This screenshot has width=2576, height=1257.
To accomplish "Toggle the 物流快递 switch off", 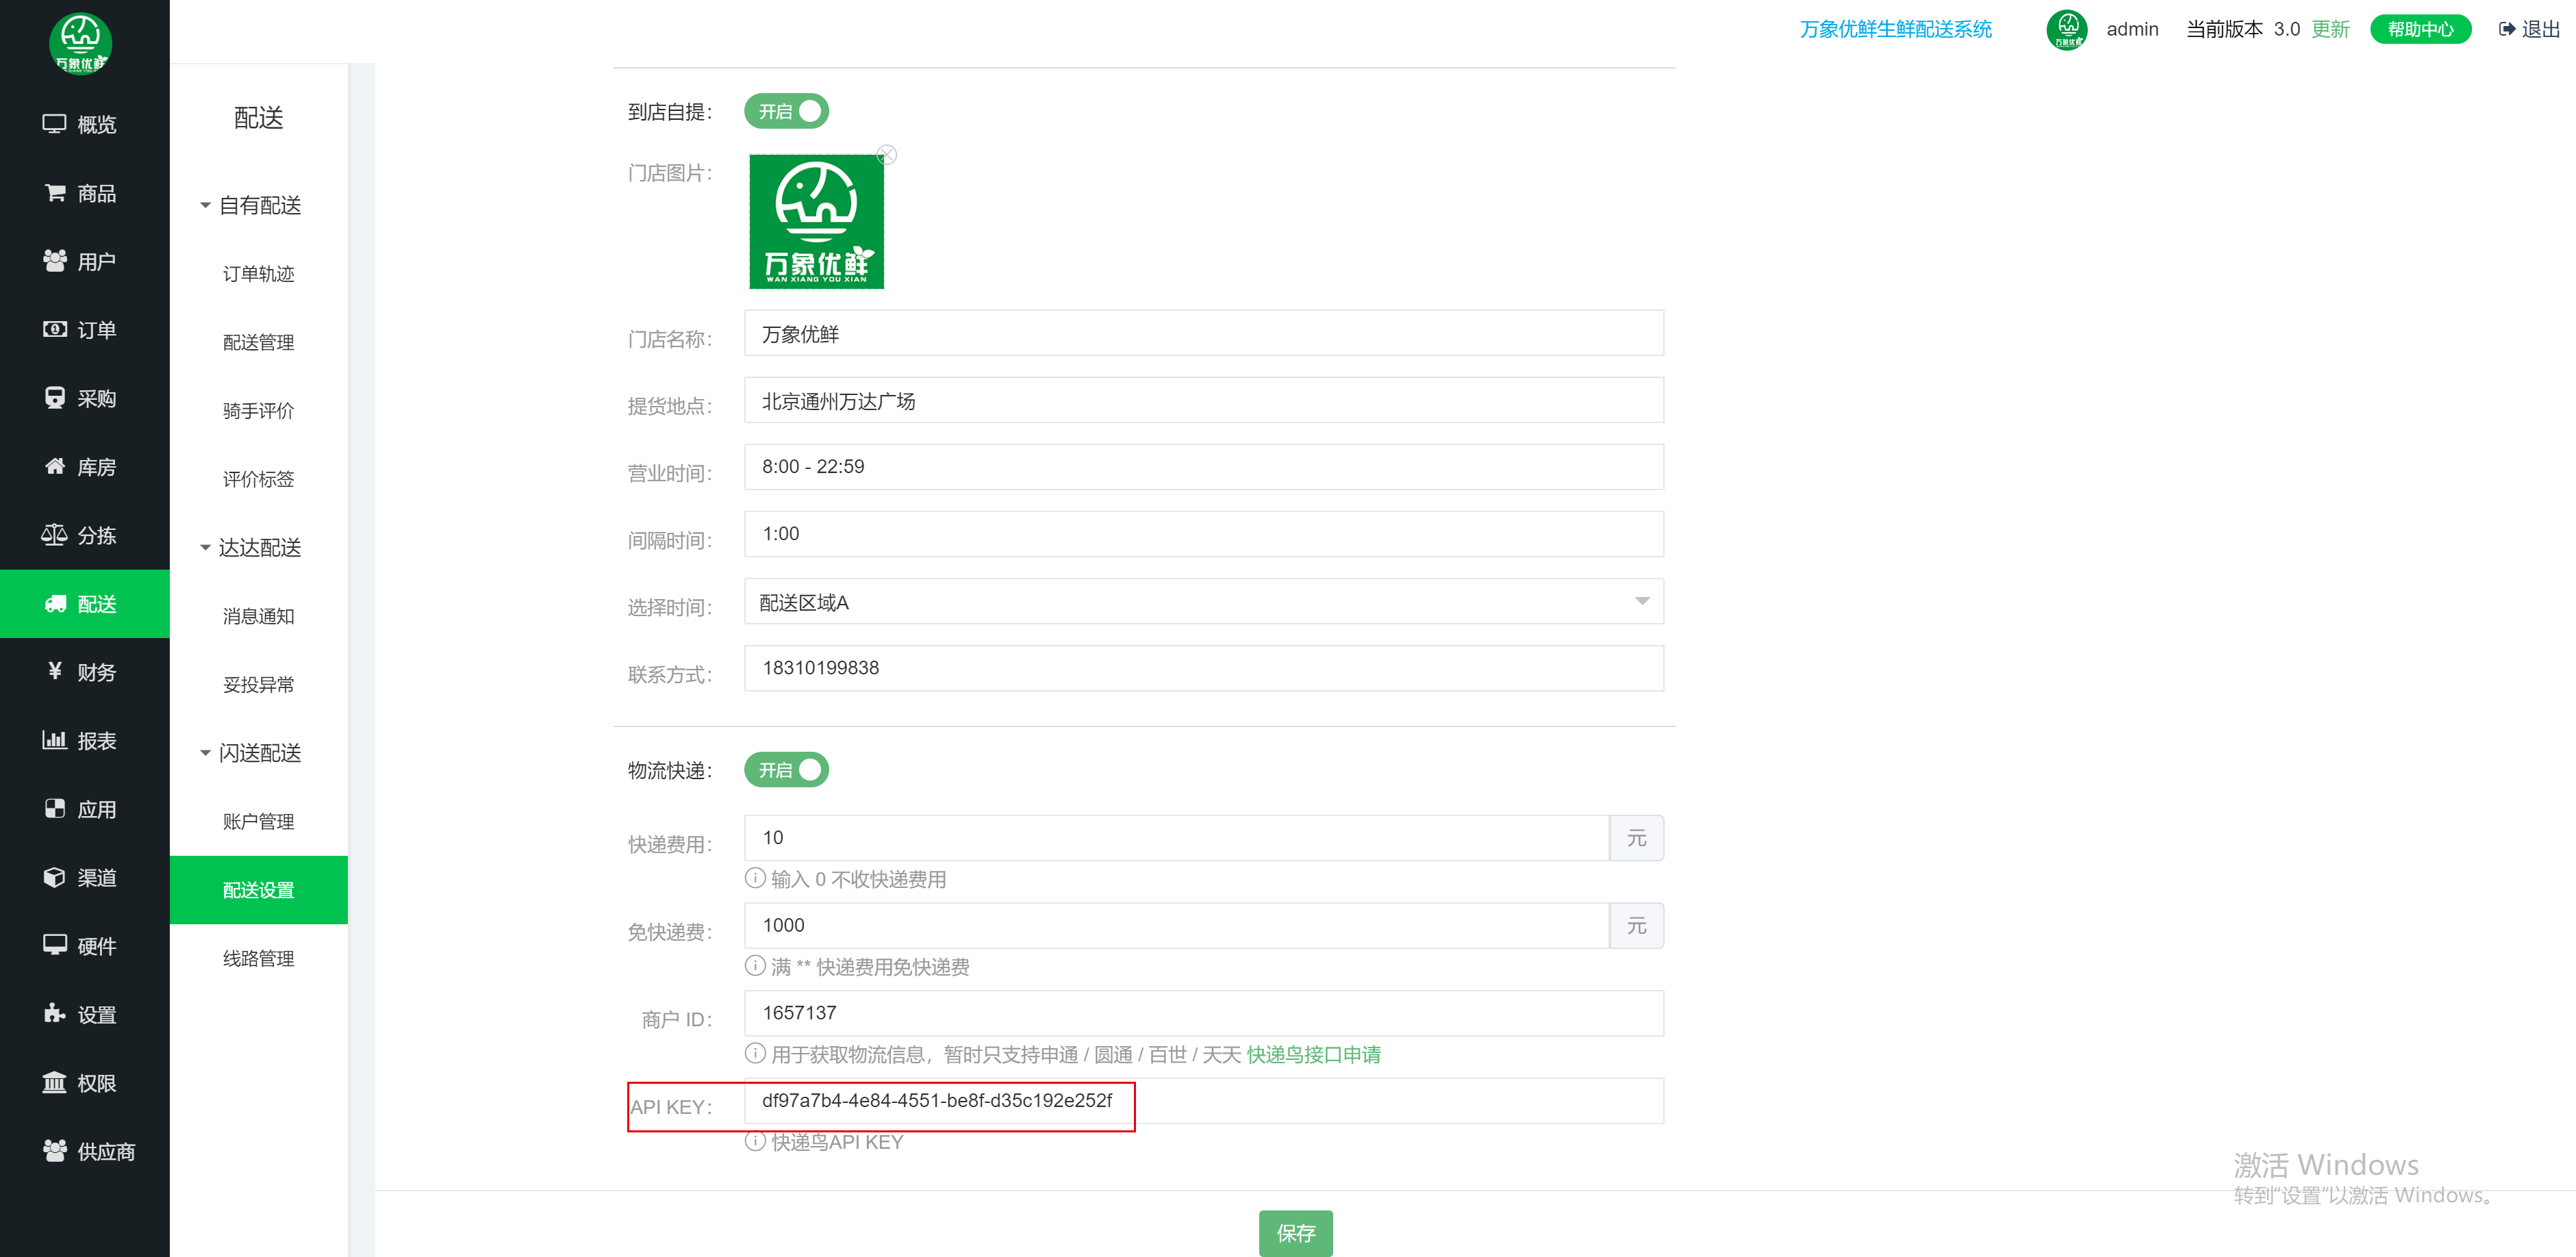I will tap(786, 769).
